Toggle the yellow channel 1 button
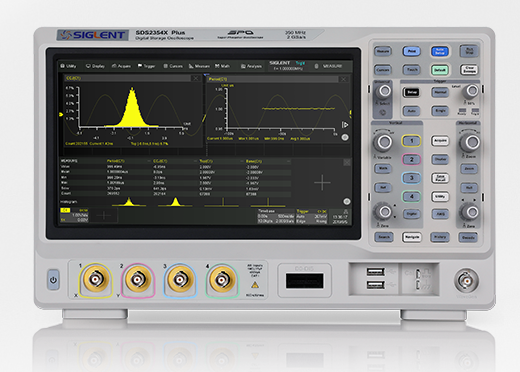520x372 pixels. (411, 141)
